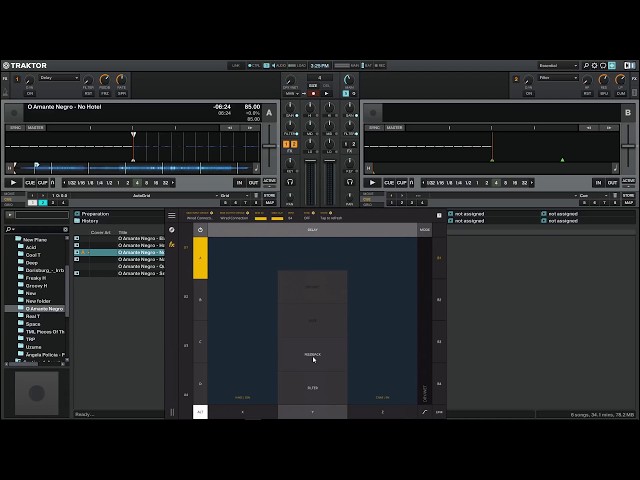Image resolution: width=640 pixels, height=480 pixels.
Task: Click the round deck icon in overlay sidebar
Action: click(172, 230)
